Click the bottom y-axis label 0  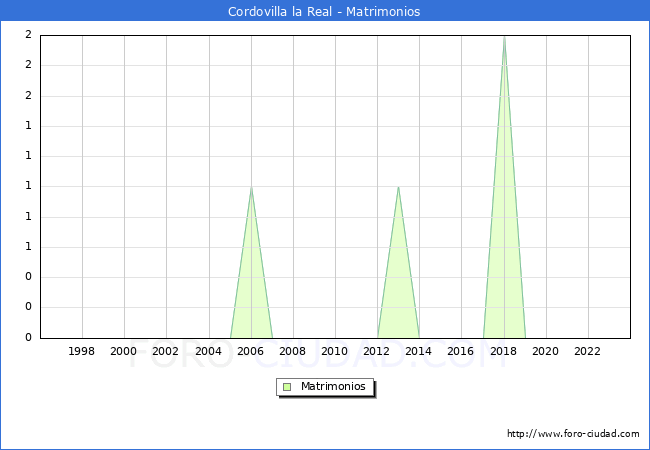[x=28, y=338]
